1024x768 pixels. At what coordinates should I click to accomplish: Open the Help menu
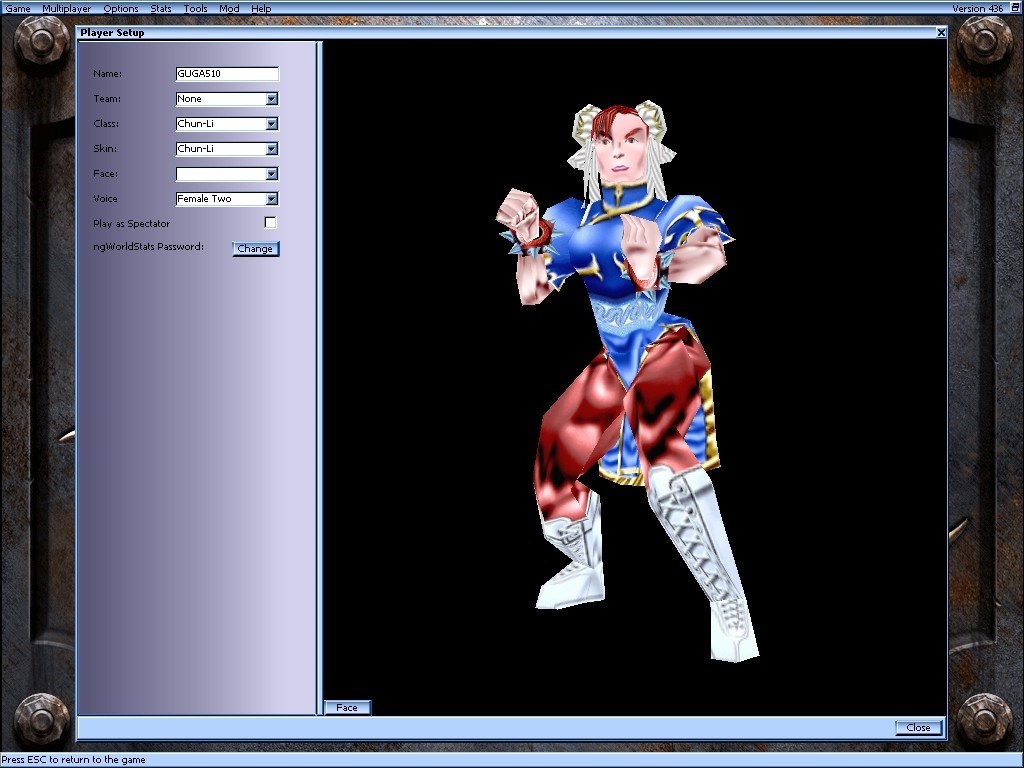tap(261, 8)
